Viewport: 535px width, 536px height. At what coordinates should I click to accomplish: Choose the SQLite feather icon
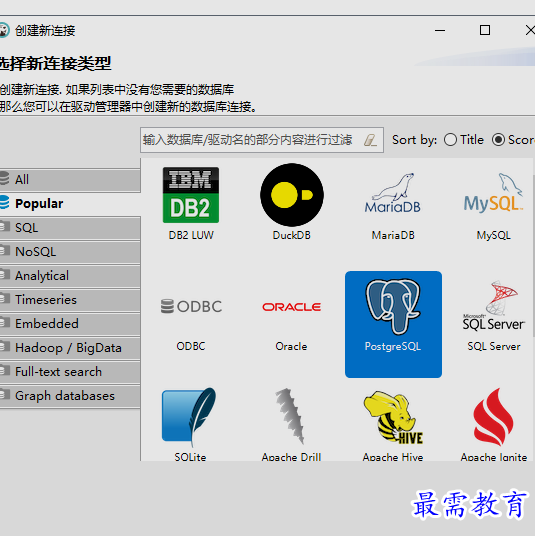[x=189, y=417]
